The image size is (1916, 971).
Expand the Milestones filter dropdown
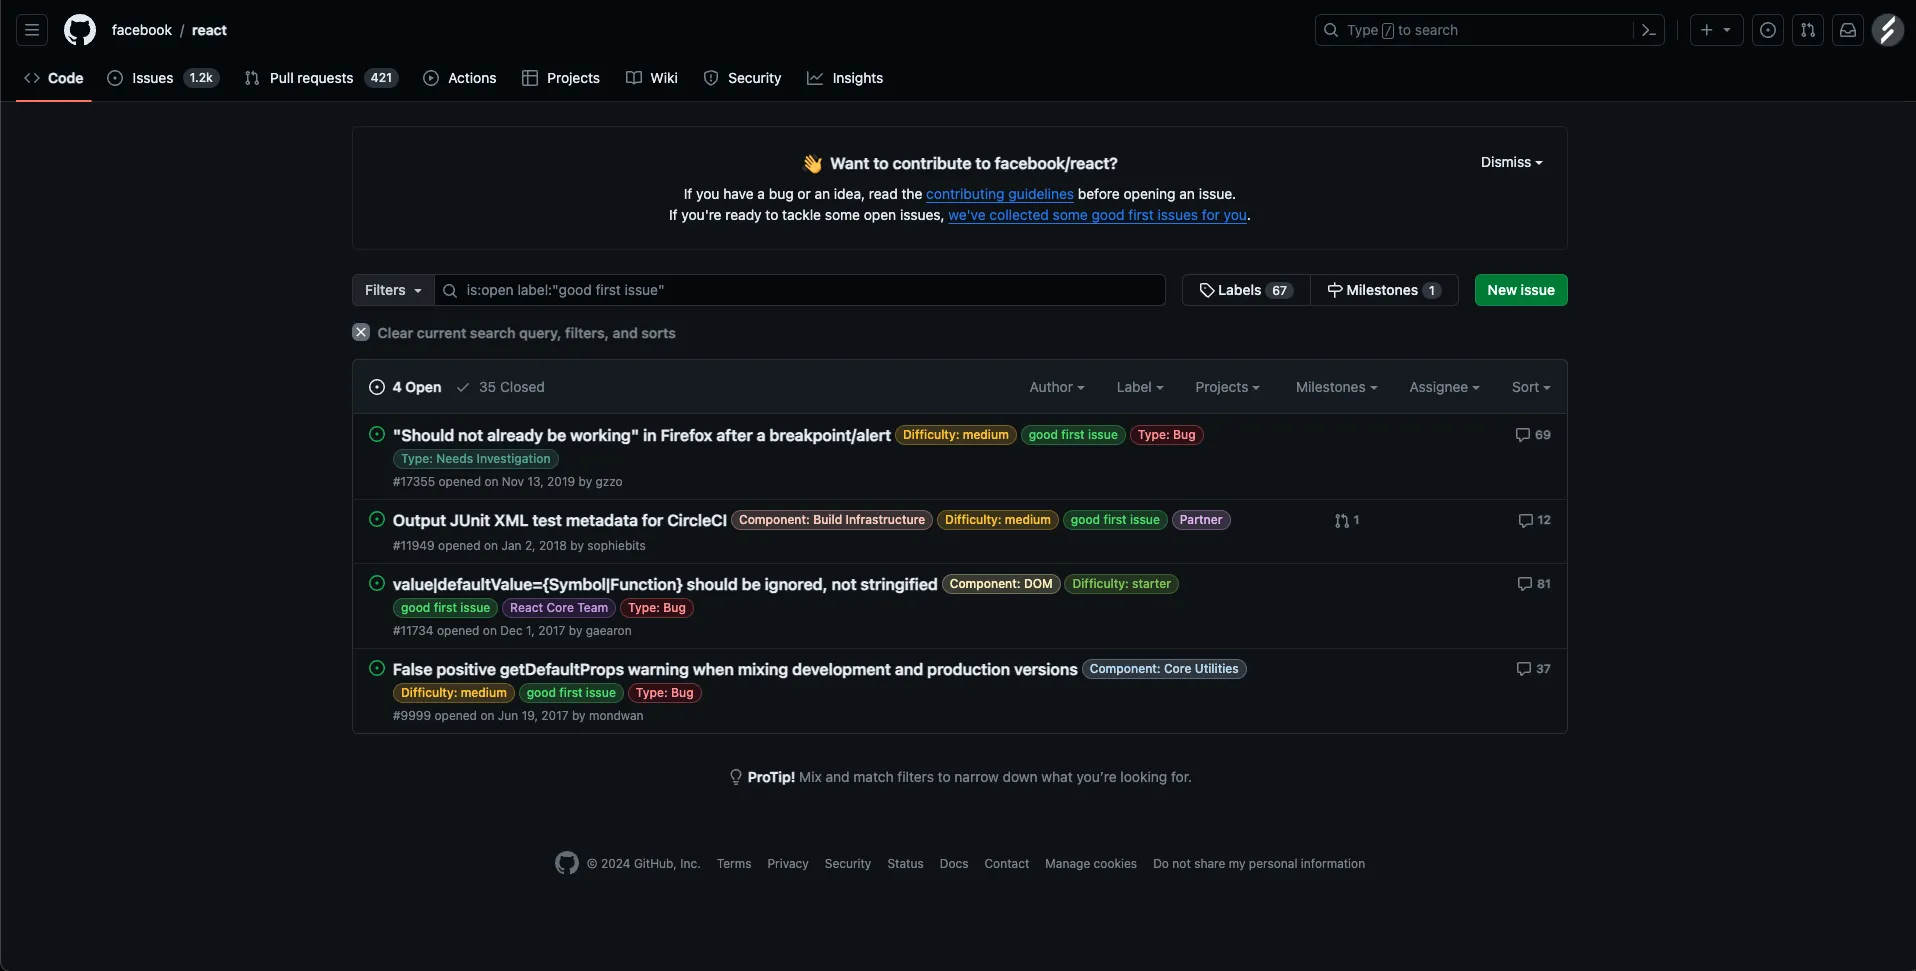(1336, 387)
